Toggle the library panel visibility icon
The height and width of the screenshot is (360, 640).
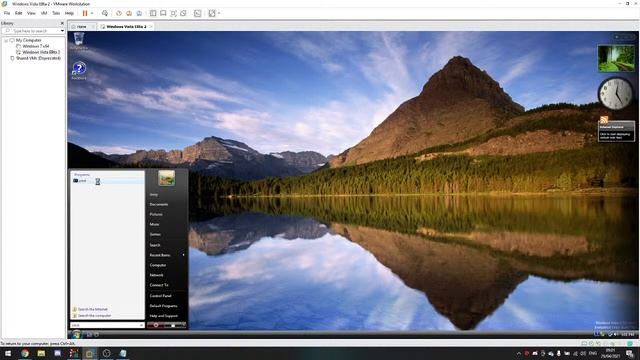[x=153, y=13]
